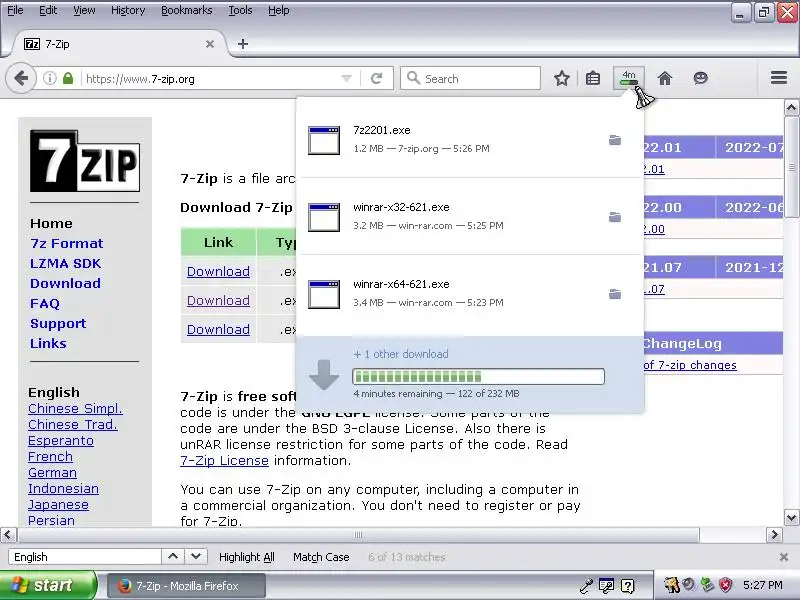This screenshot has height=600, width=800.
Task: Open the Help menu
Action: point(279,10)
